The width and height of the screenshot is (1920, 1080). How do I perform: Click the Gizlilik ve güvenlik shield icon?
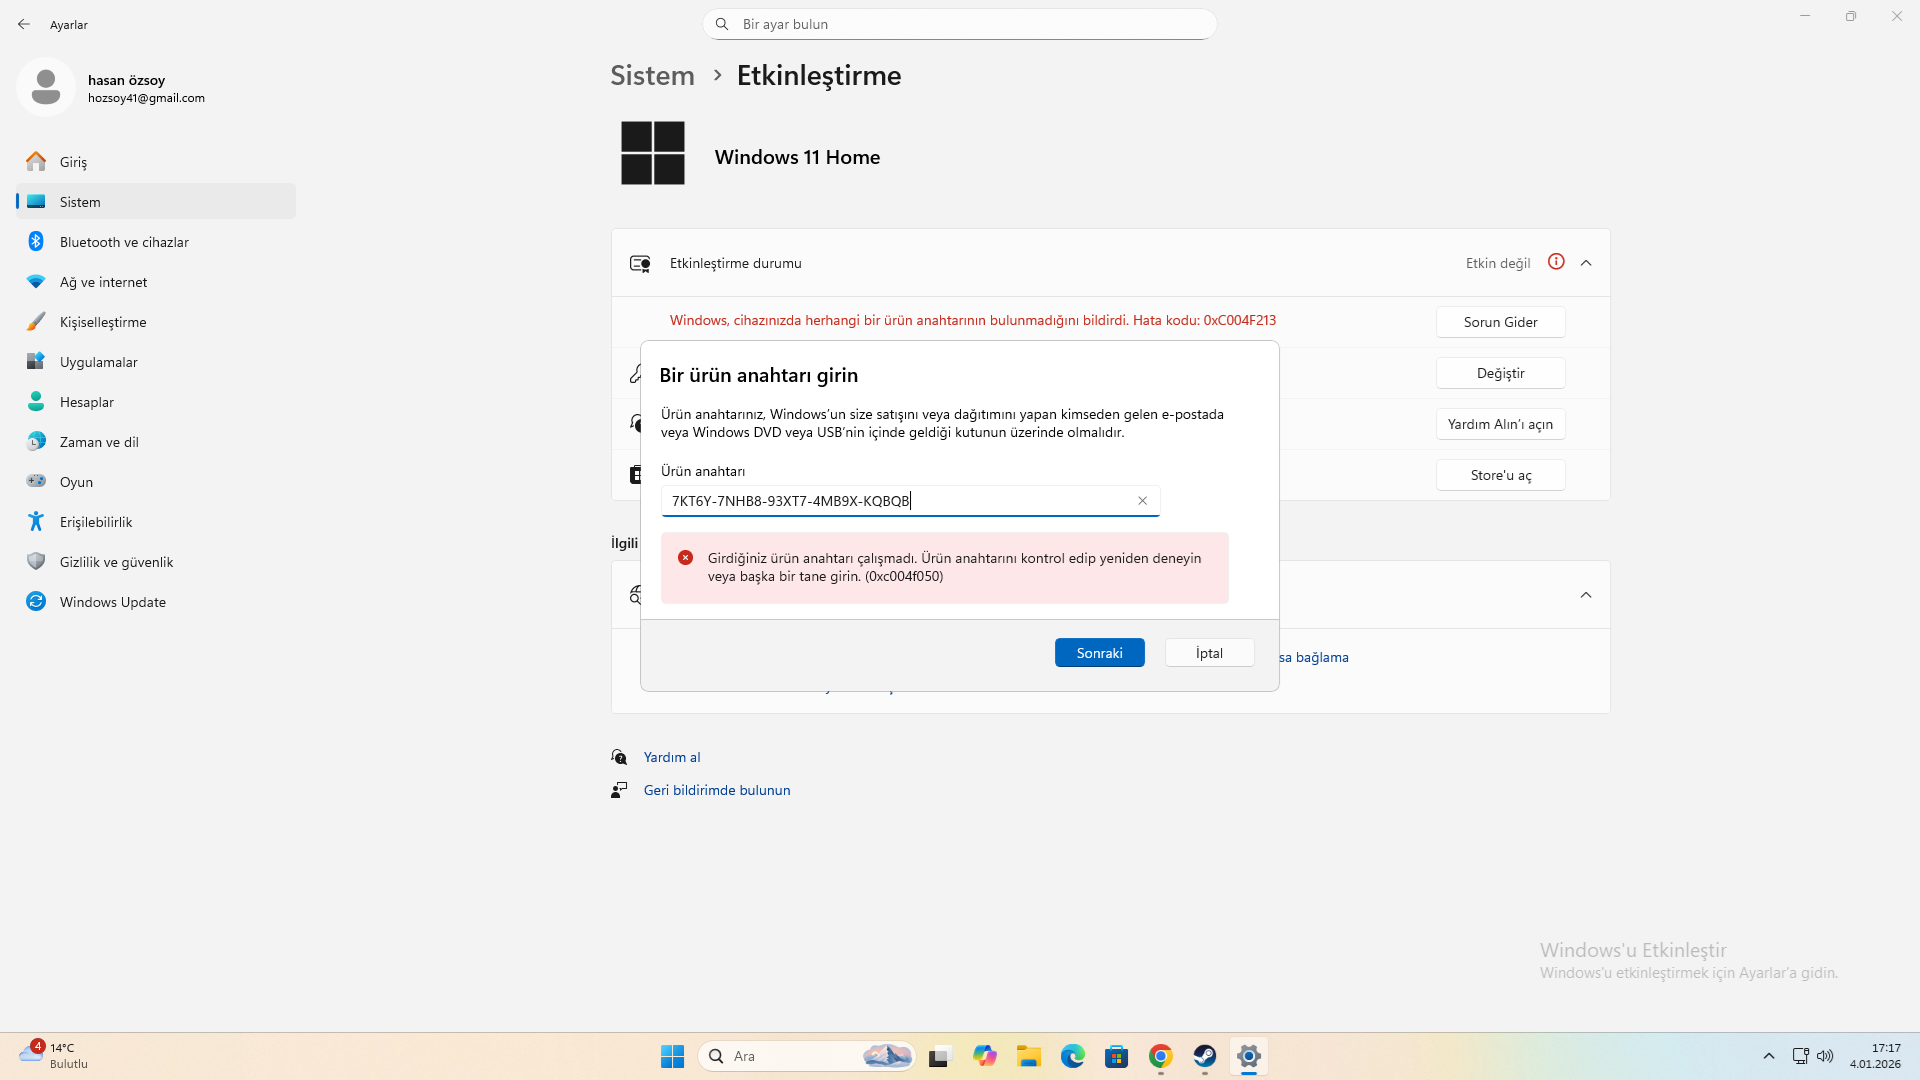36,561
